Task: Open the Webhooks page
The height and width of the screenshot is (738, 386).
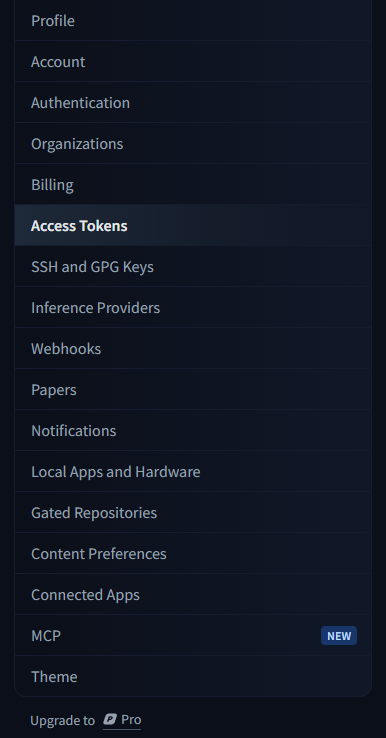Action: (x=193, y=348)
